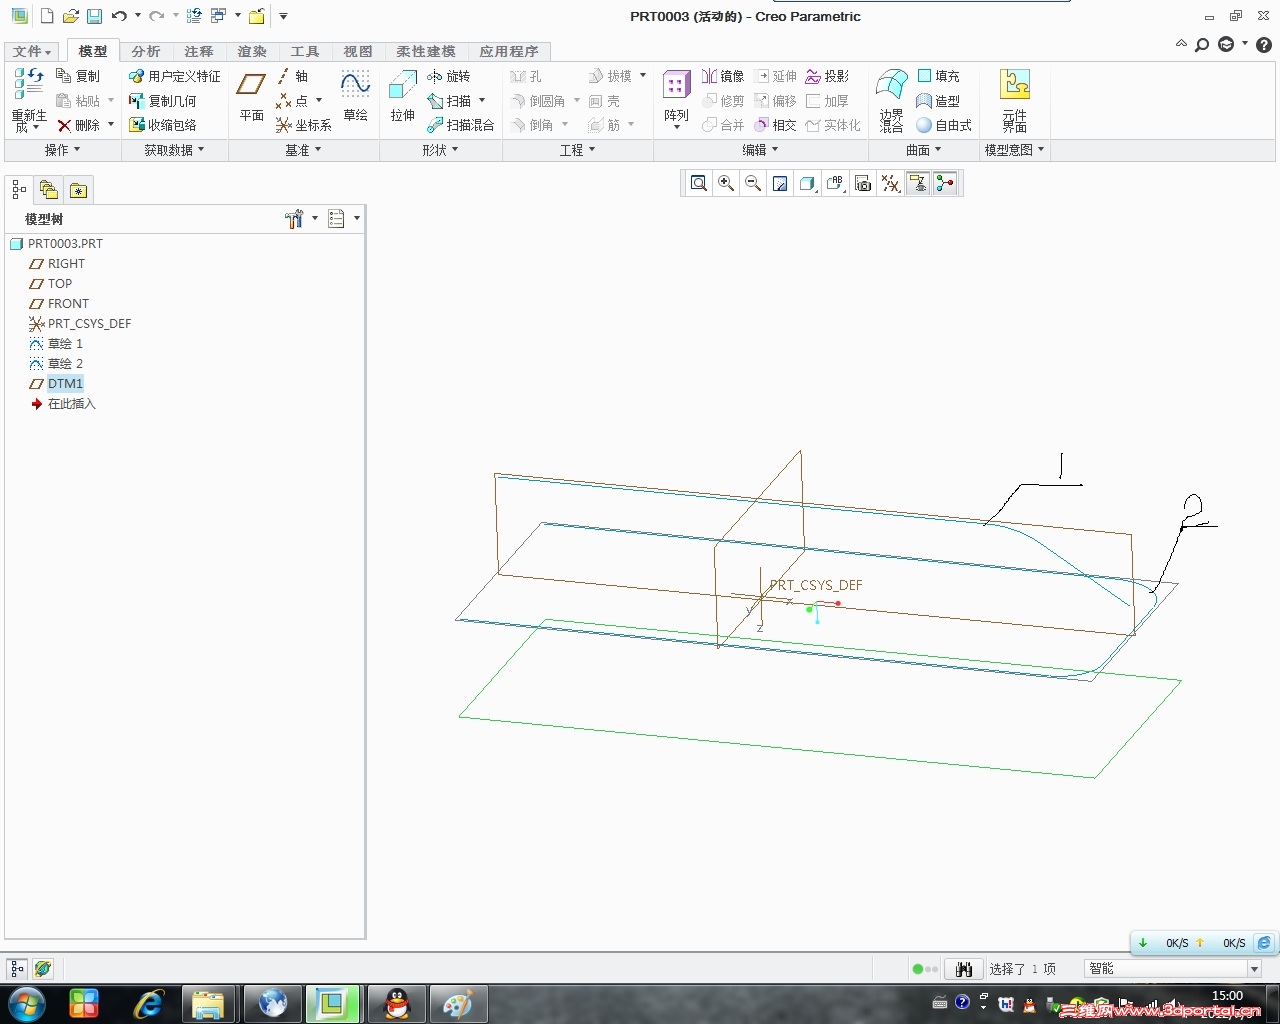Click the Windows Start button
1280x1024 pixels.
(27, 1003)
